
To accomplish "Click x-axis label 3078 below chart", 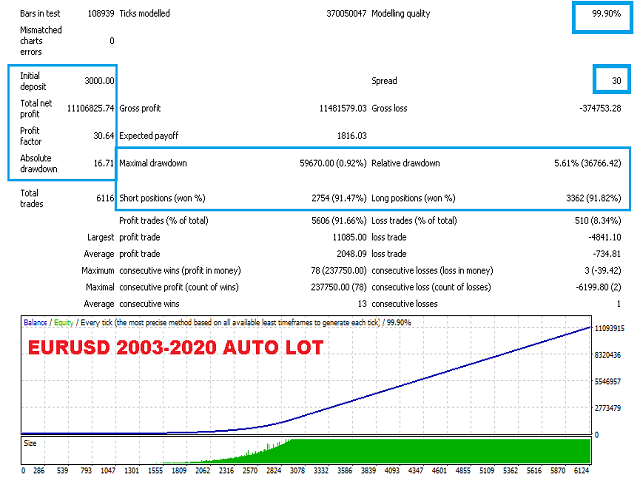I will tap(297, 471).
